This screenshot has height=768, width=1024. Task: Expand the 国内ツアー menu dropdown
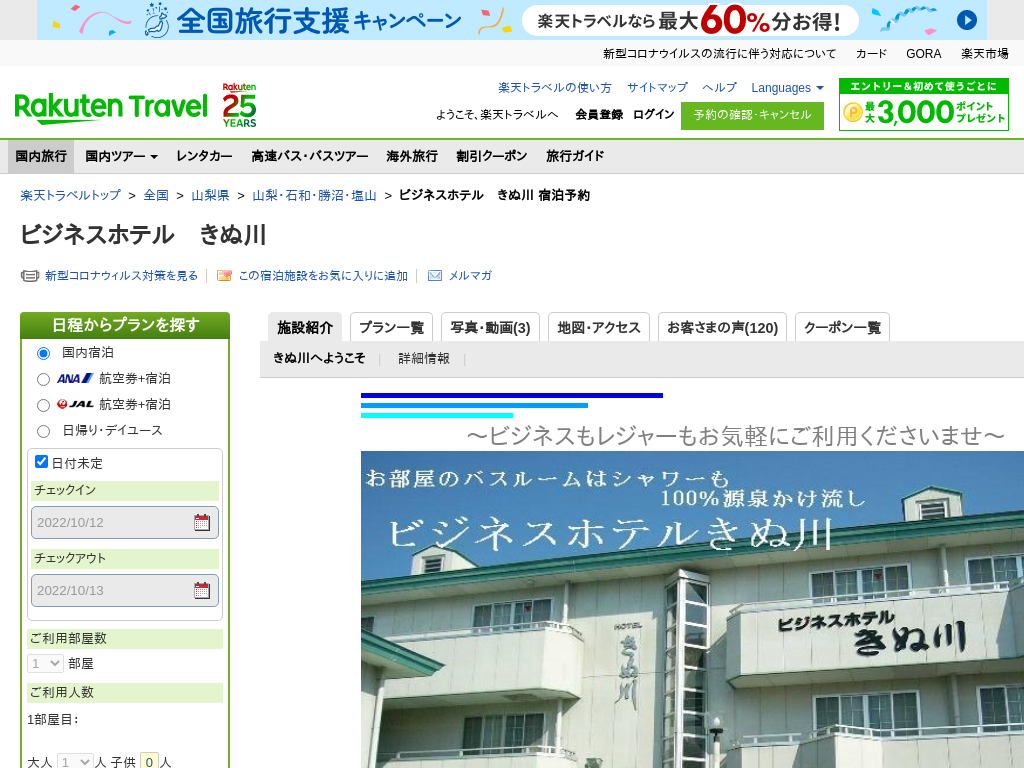point(121,156)
